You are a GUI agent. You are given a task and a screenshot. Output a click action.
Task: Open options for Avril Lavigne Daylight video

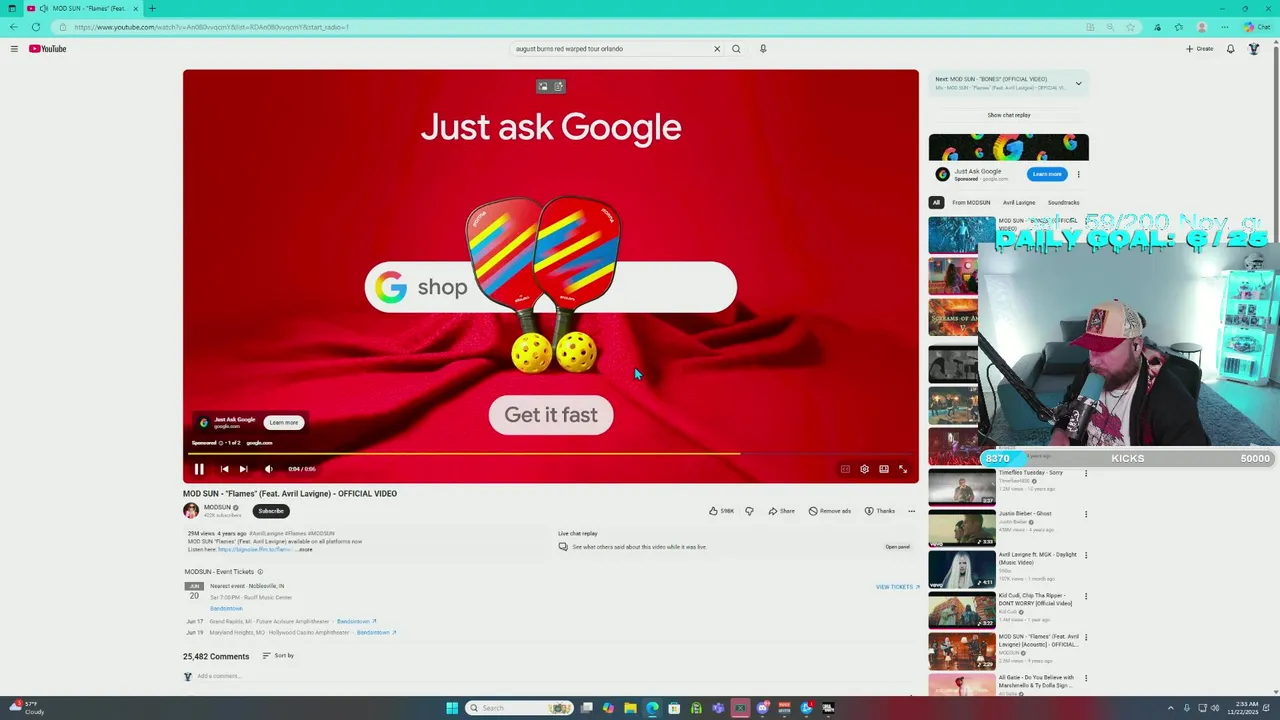point(1086,556)
